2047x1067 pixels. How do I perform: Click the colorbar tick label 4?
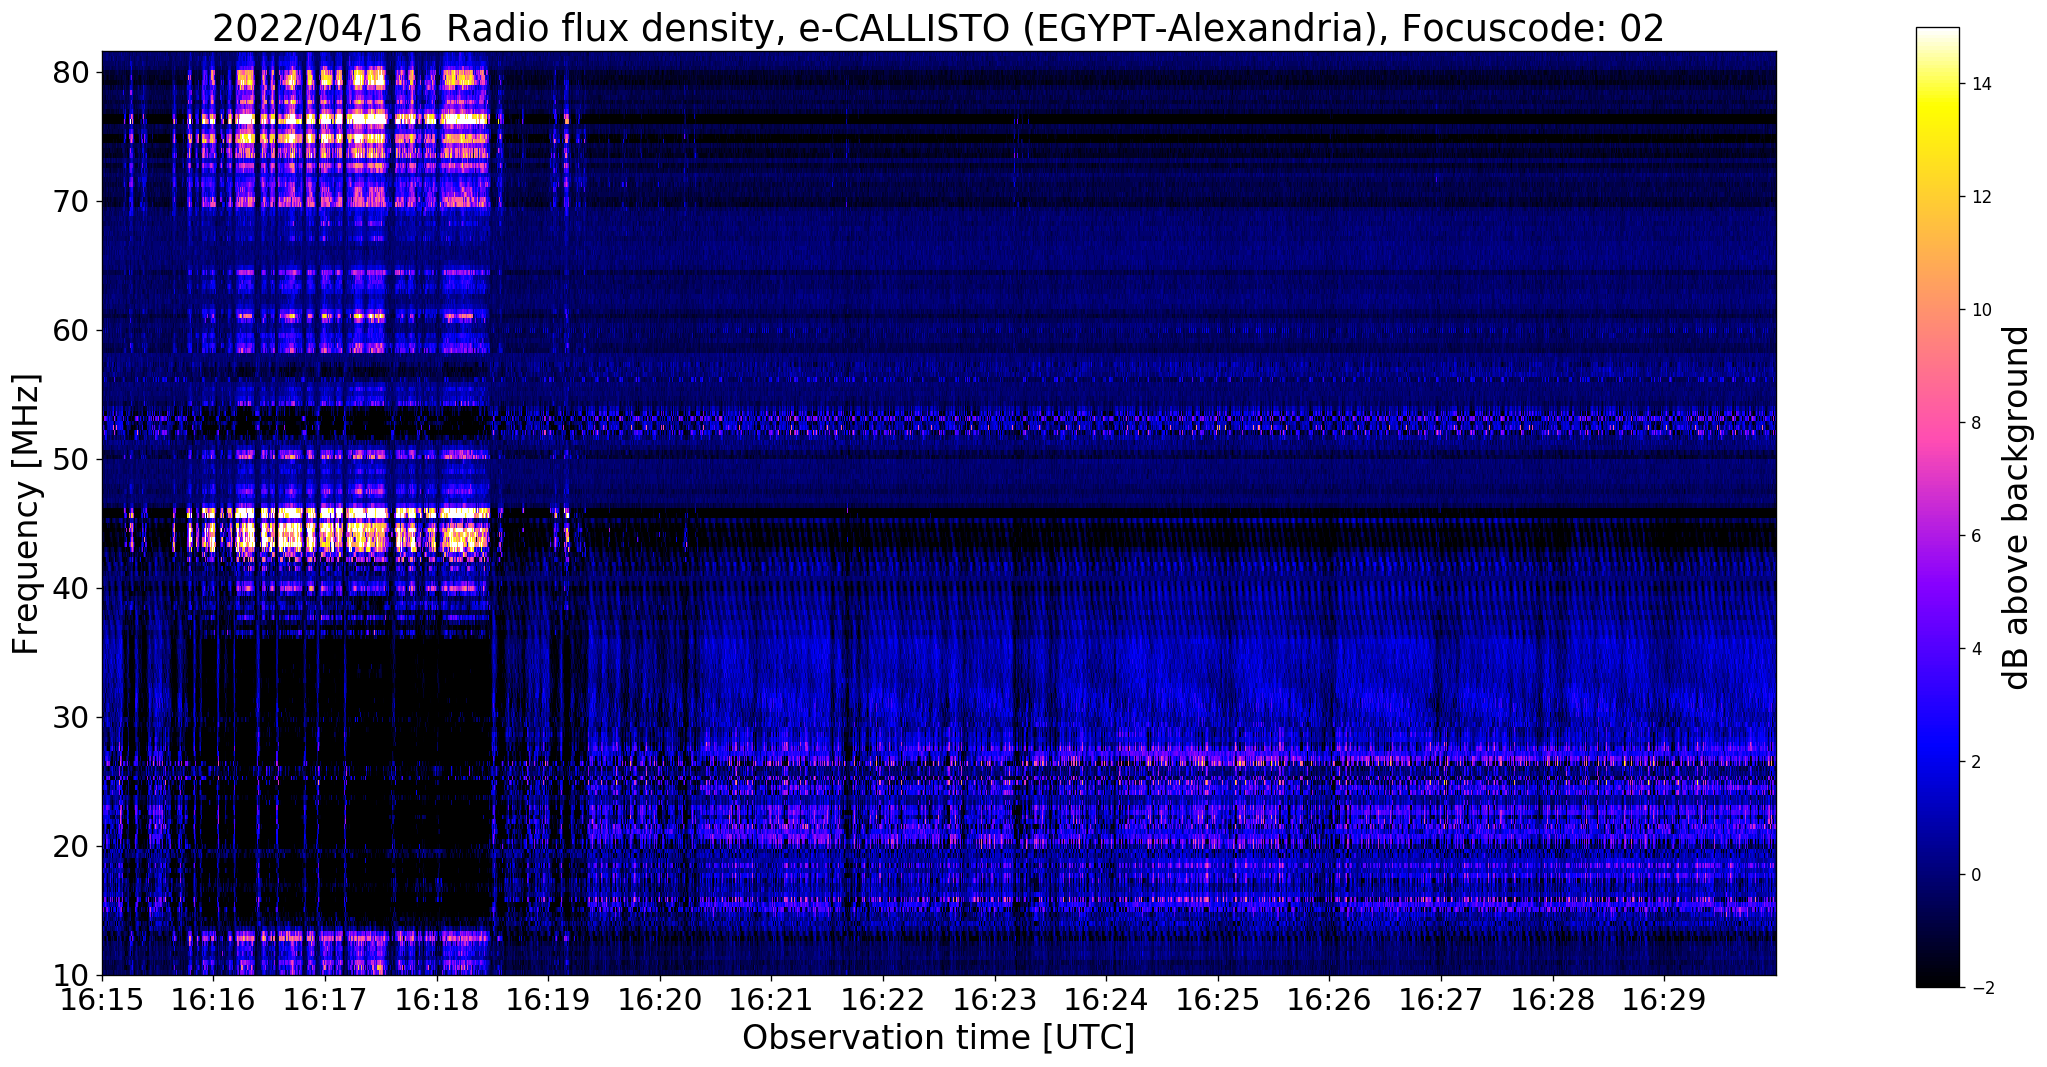point(1975,649)
